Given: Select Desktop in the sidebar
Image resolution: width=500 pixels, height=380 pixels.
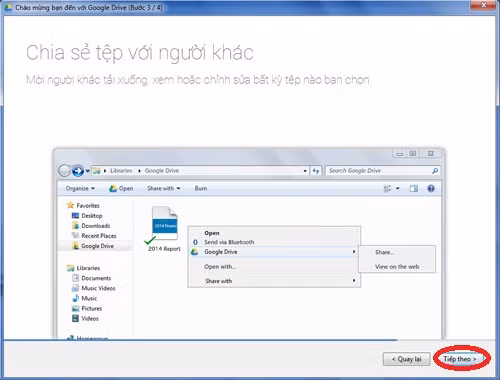Looking at the screenshot, I should 91,216.
